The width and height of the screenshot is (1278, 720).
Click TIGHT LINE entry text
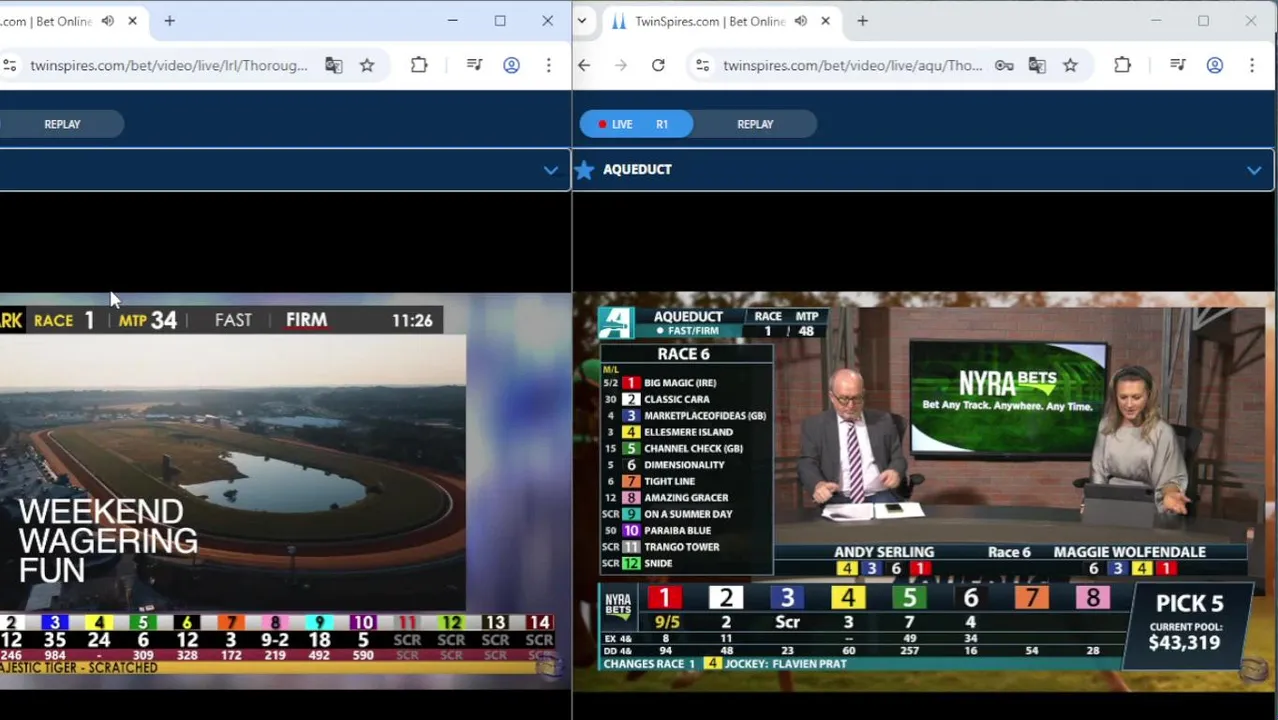(669, 481)
